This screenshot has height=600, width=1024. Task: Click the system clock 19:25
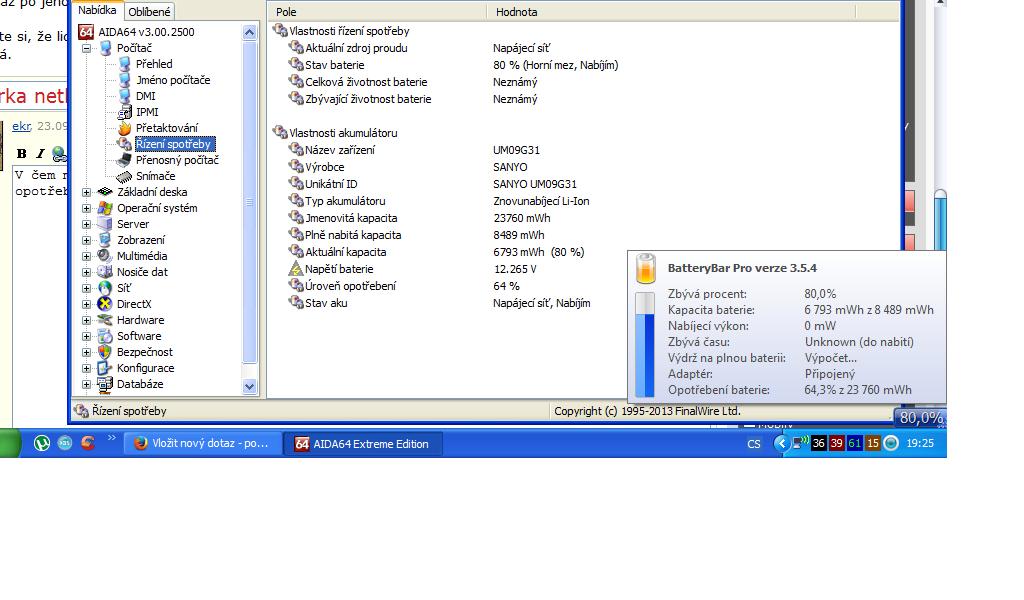920,443
